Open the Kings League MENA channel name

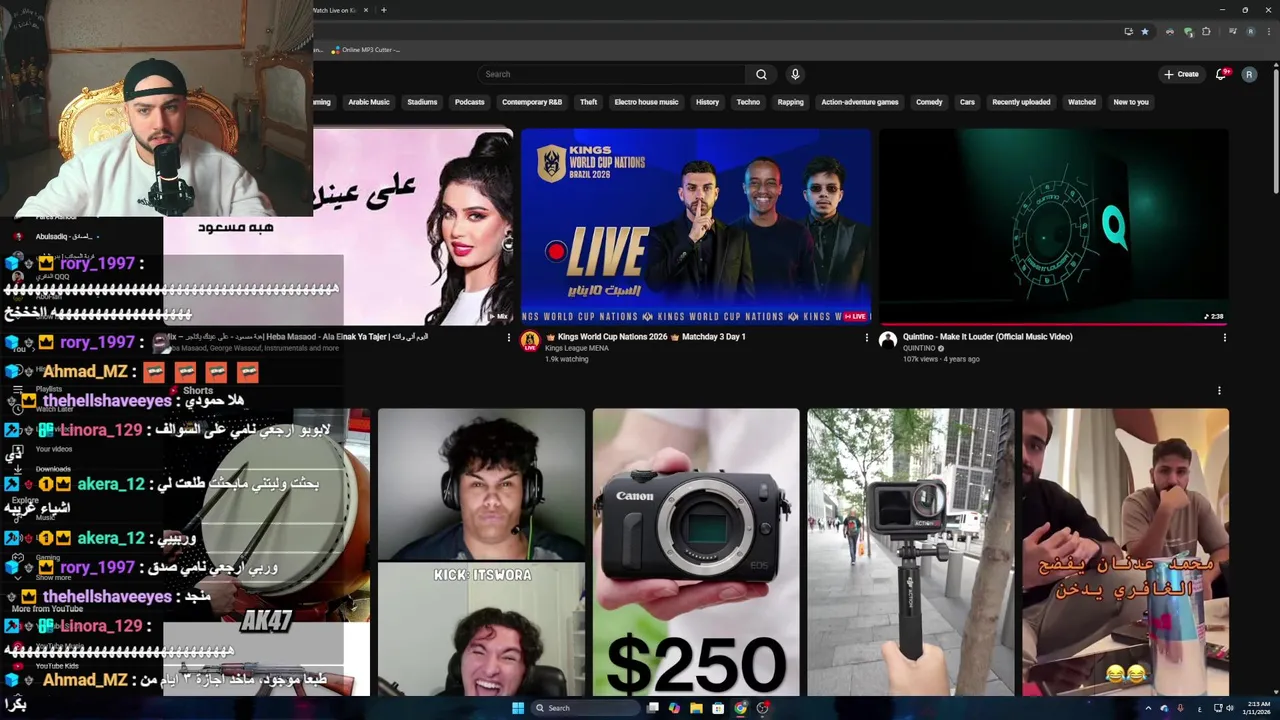577,348
